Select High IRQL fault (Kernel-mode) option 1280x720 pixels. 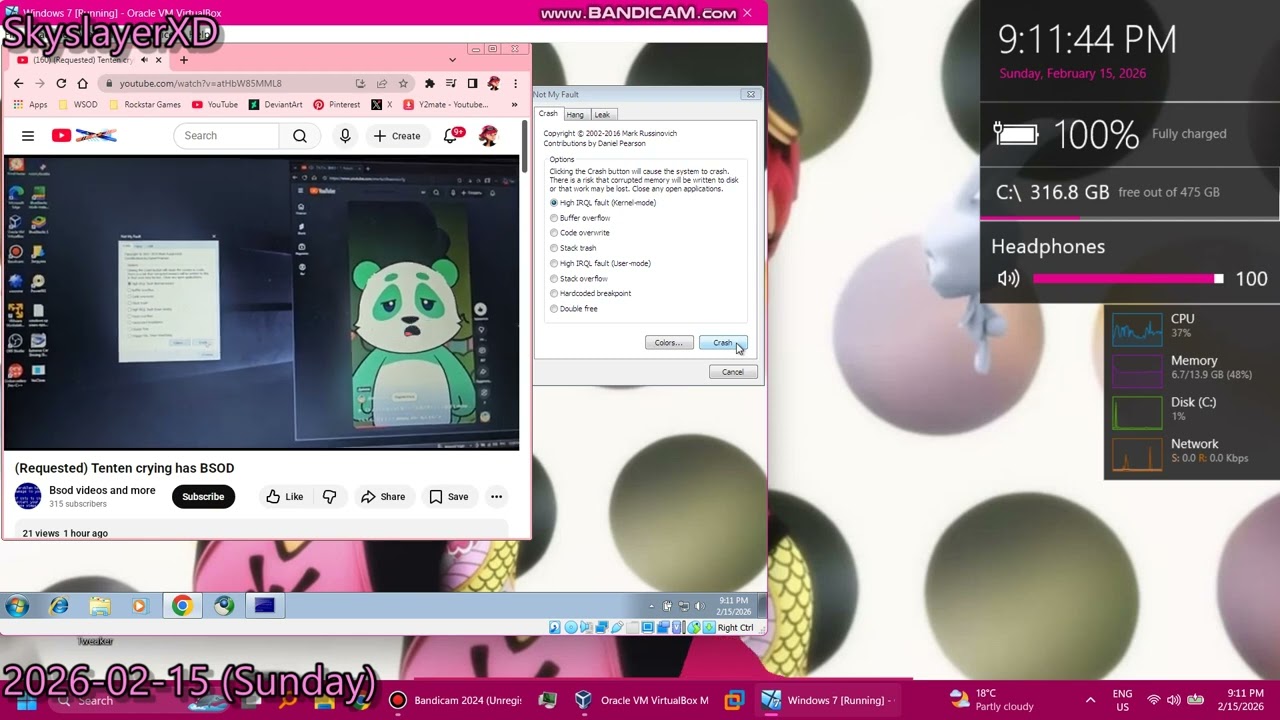[603, 203]
